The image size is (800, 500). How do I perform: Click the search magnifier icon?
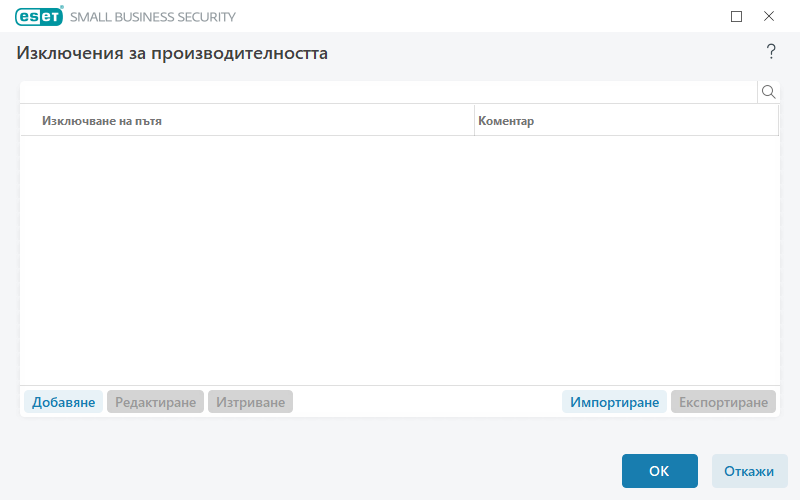(x=768, y=92)
